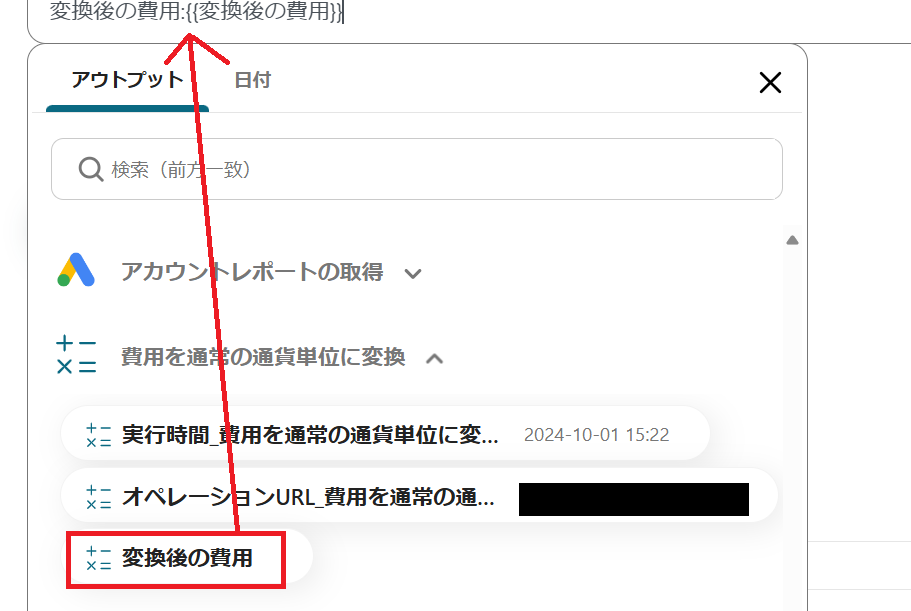Click calculator icon in 実行時間 row
This screenshot has width=911, height=611.
click(x=98, y=435)
